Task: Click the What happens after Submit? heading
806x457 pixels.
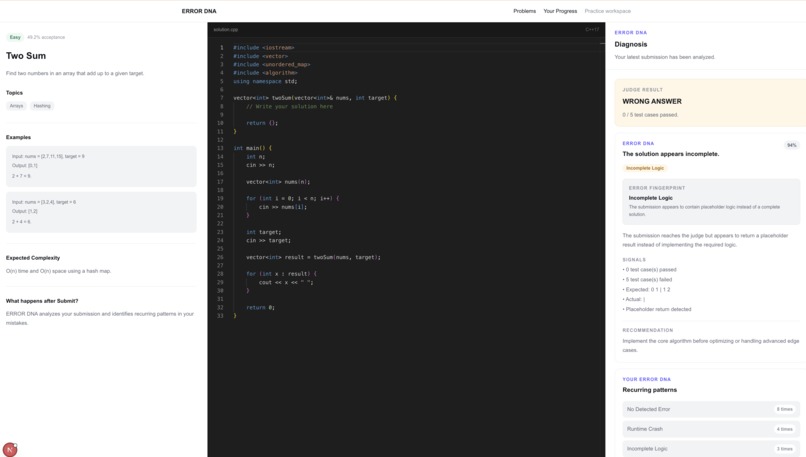Action: coord(42,301)
